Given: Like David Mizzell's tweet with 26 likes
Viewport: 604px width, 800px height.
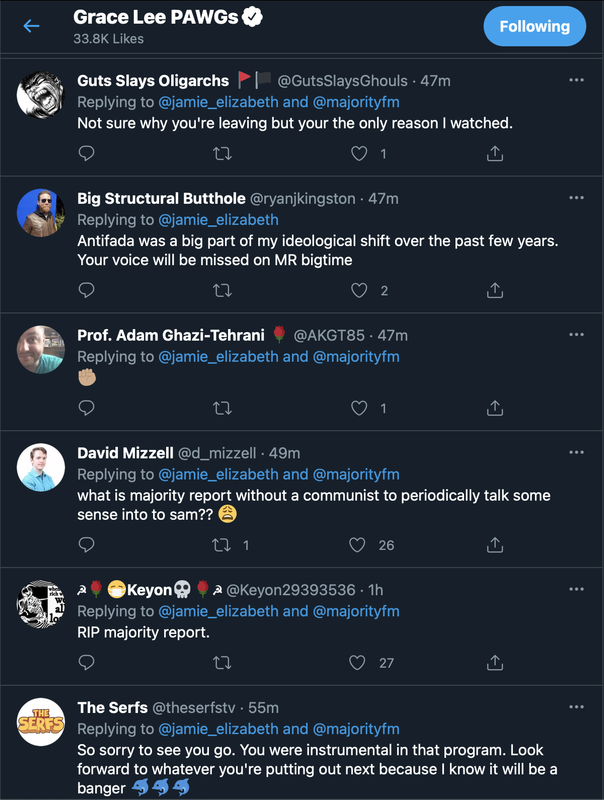Looking at the screenshot, I should click(358, 545).
